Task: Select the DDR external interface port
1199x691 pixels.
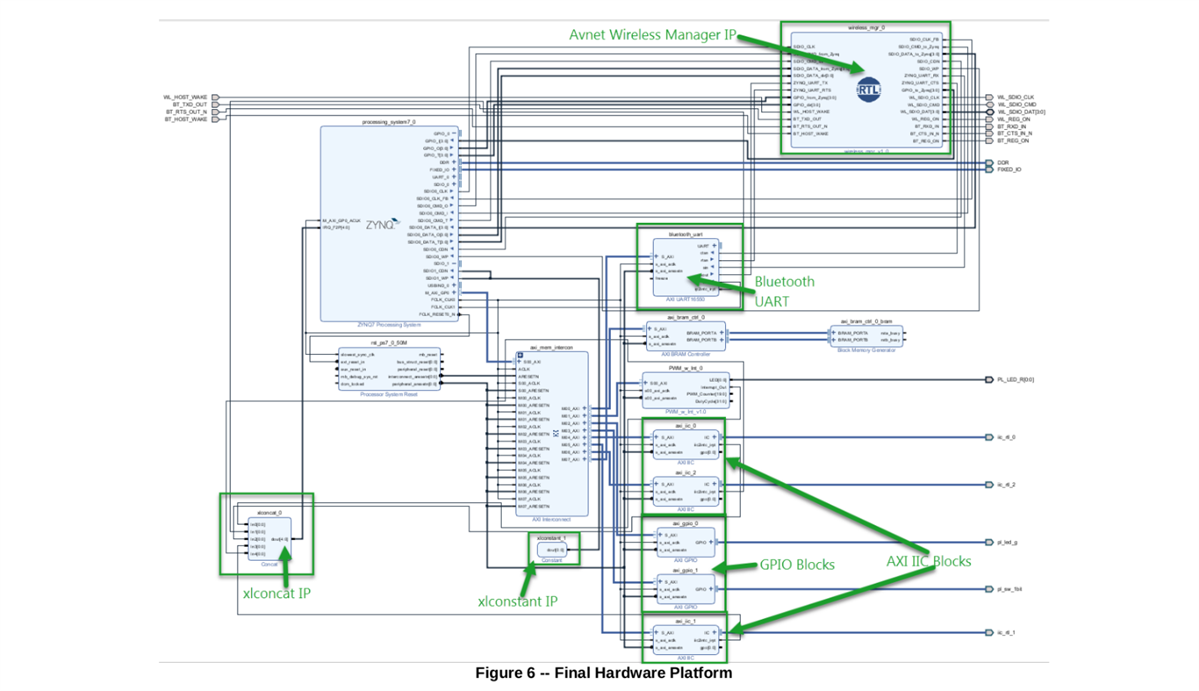Action: [x=989, y=163]
